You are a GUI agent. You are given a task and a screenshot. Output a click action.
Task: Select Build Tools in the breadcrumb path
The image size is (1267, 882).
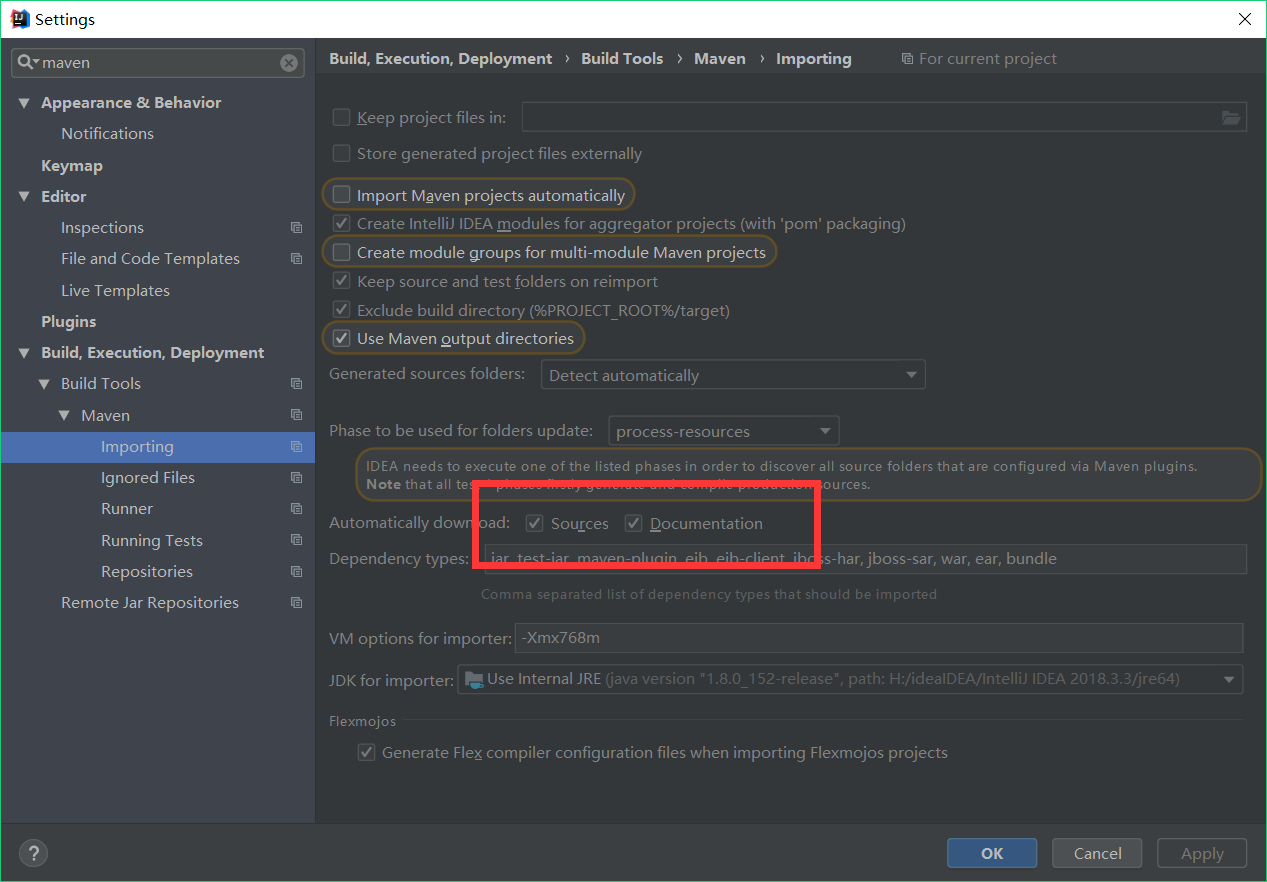pos(621,58)
